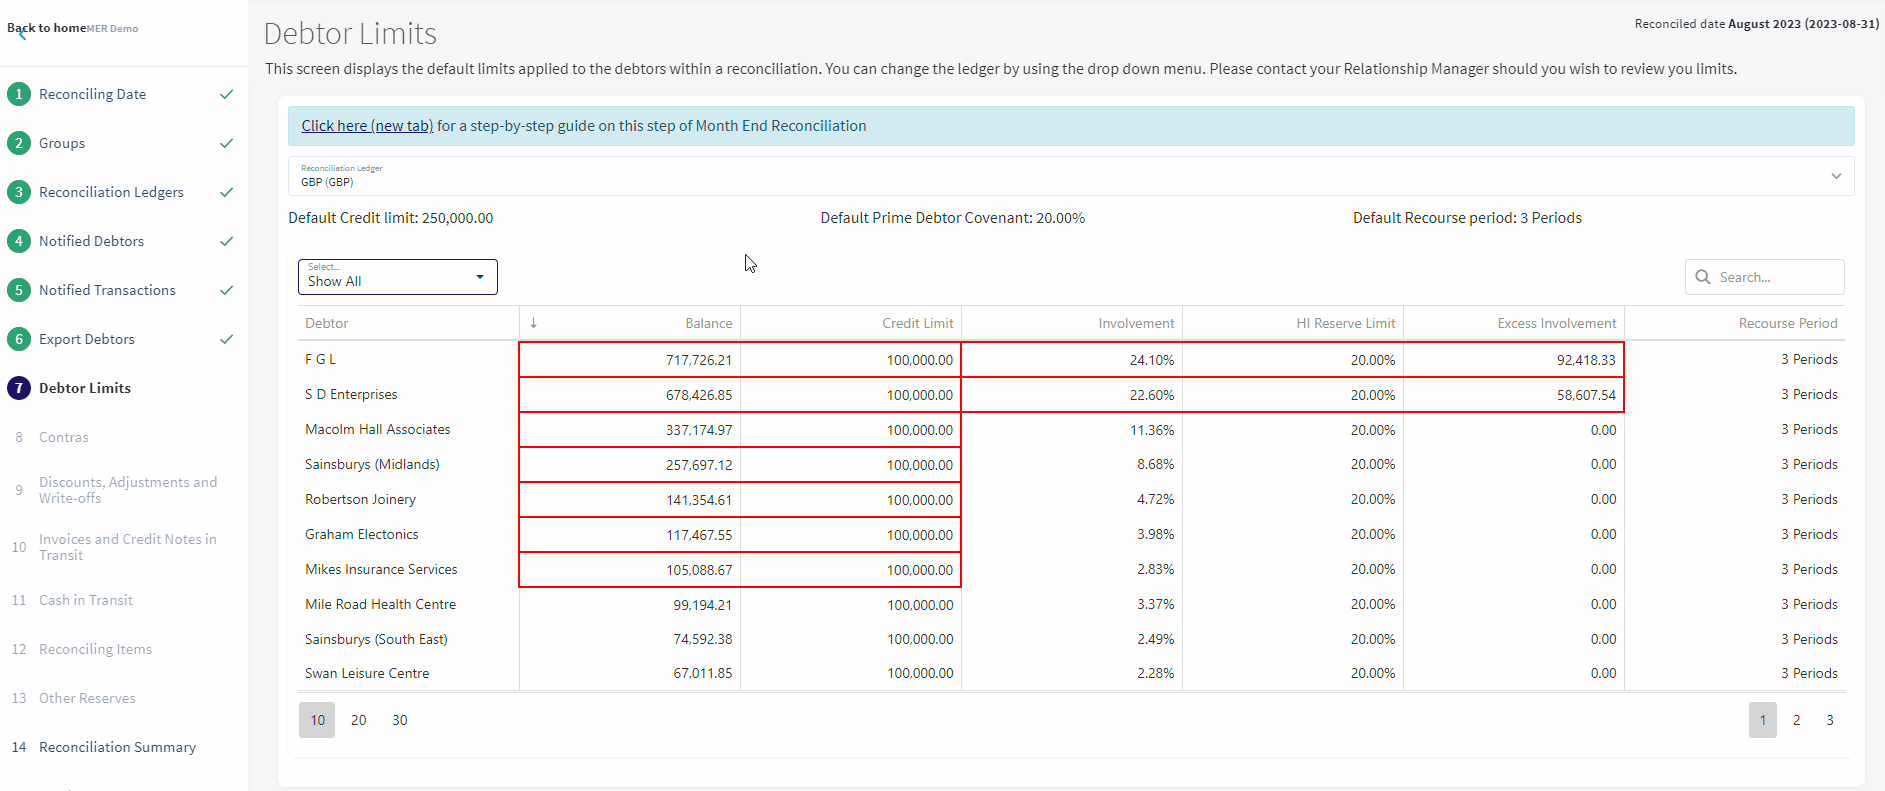Screen dimensions: 1885x791
Task: Click the magnifier icon in the search box
Action: coord(1703,277)
